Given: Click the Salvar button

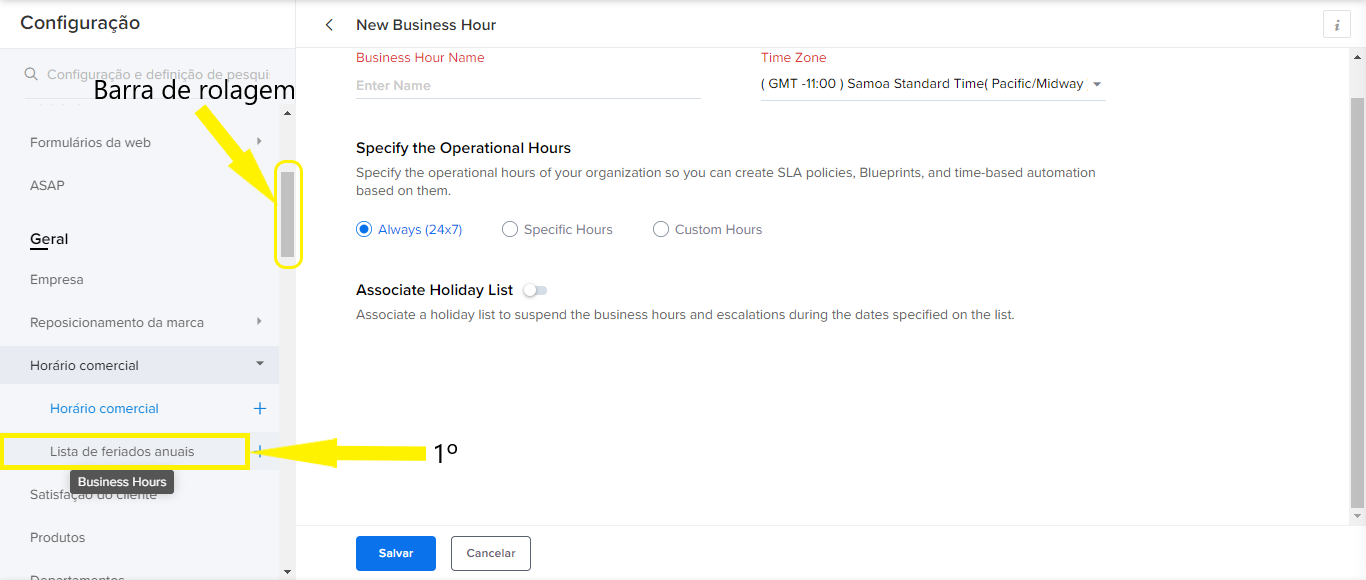Looking at the screenshot, I should pos(396,553).
